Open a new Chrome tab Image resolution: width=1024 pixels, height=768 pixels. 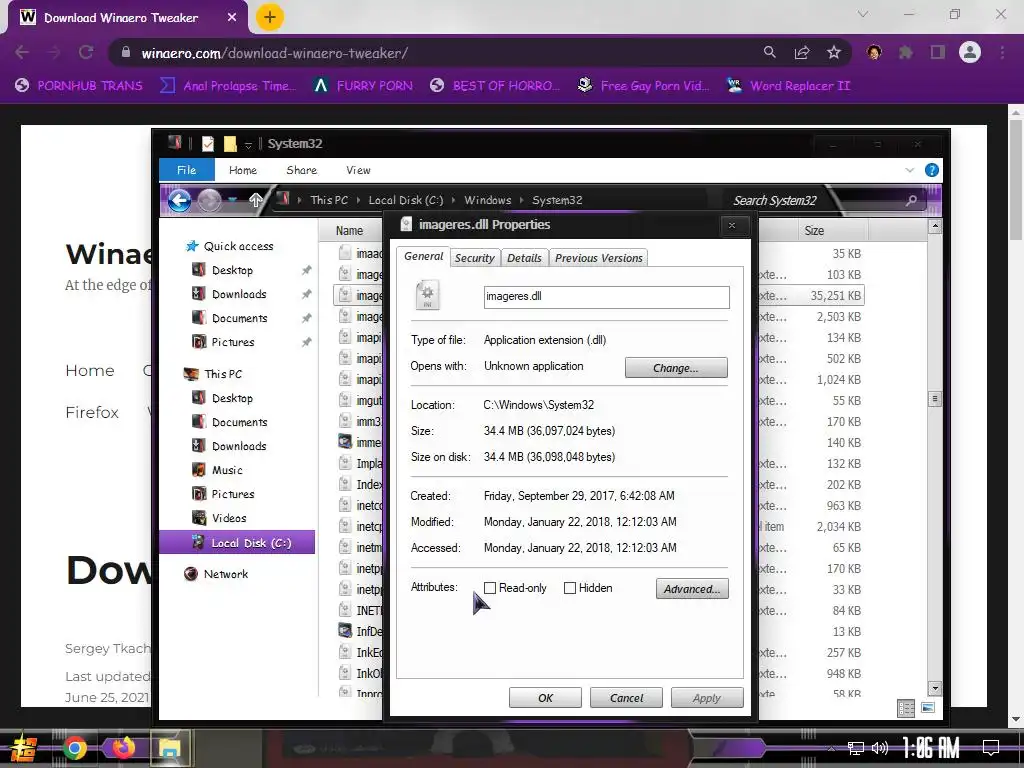(x=270, y=18)
